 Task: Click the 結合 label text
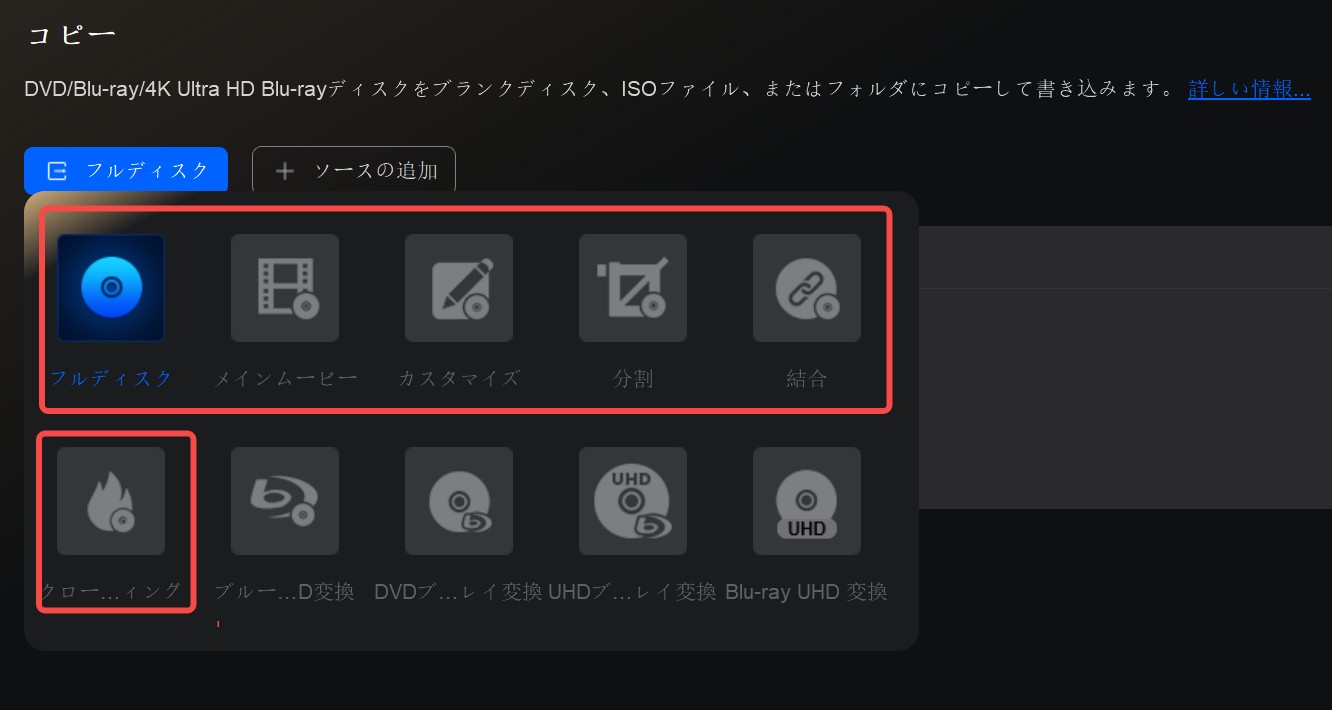(x=807, y=379)
